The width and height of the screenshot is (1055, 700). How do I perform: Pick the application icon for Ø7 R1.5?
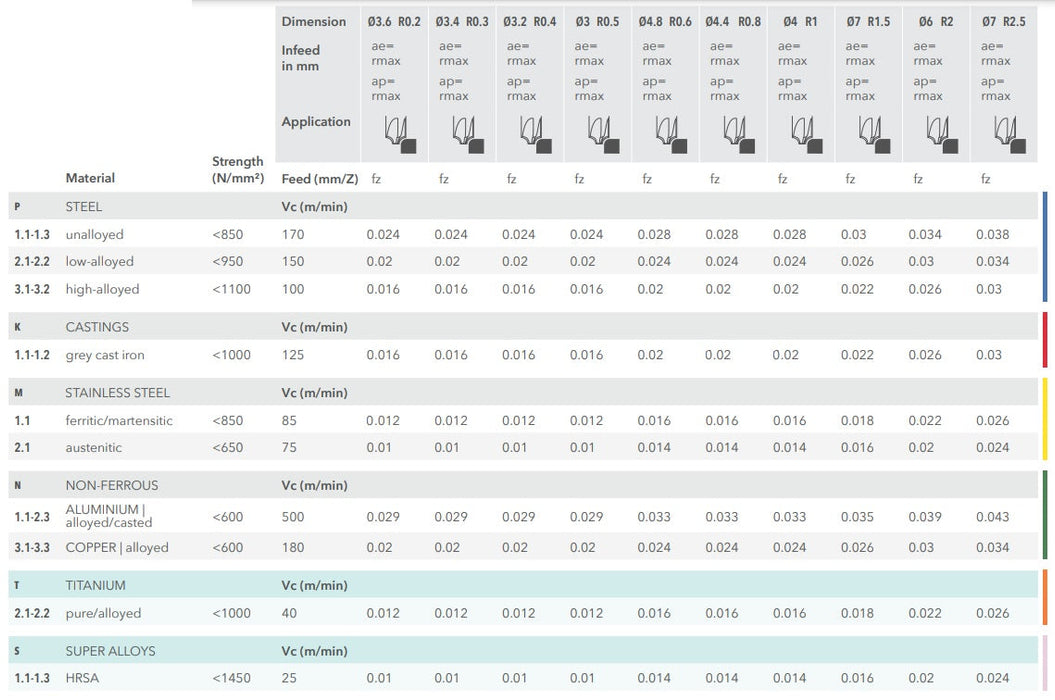[875, 134]
